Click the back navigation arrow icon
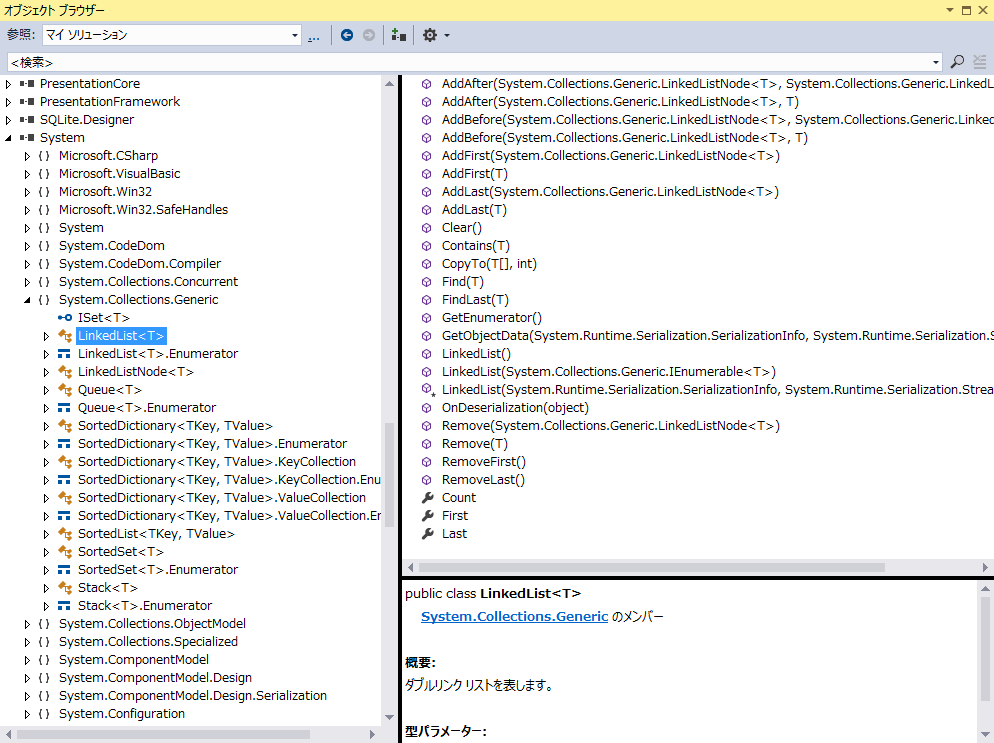994x743 pixels. tap(347, 36)
